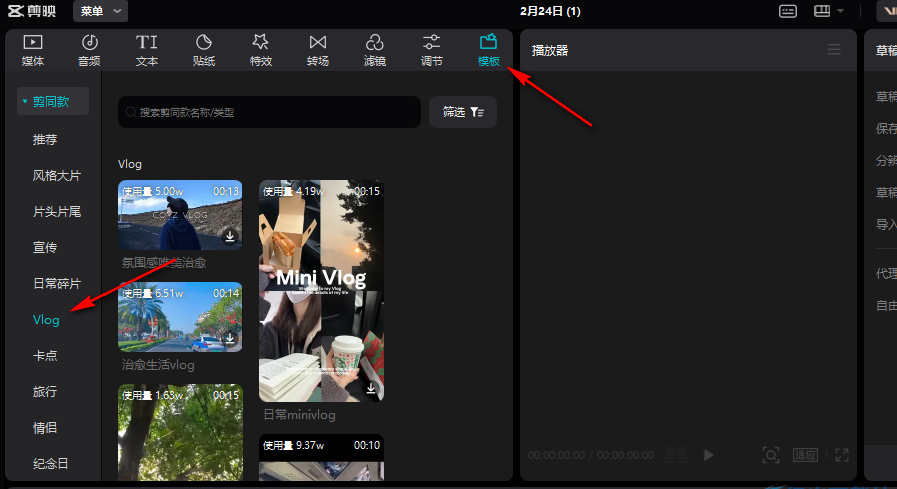Image resolution: width=897 pixels, height=489 pixels.
Task: Open the 贴纸 (Stickers) panel
Action: pyautogui.click(x=204, y=49)
